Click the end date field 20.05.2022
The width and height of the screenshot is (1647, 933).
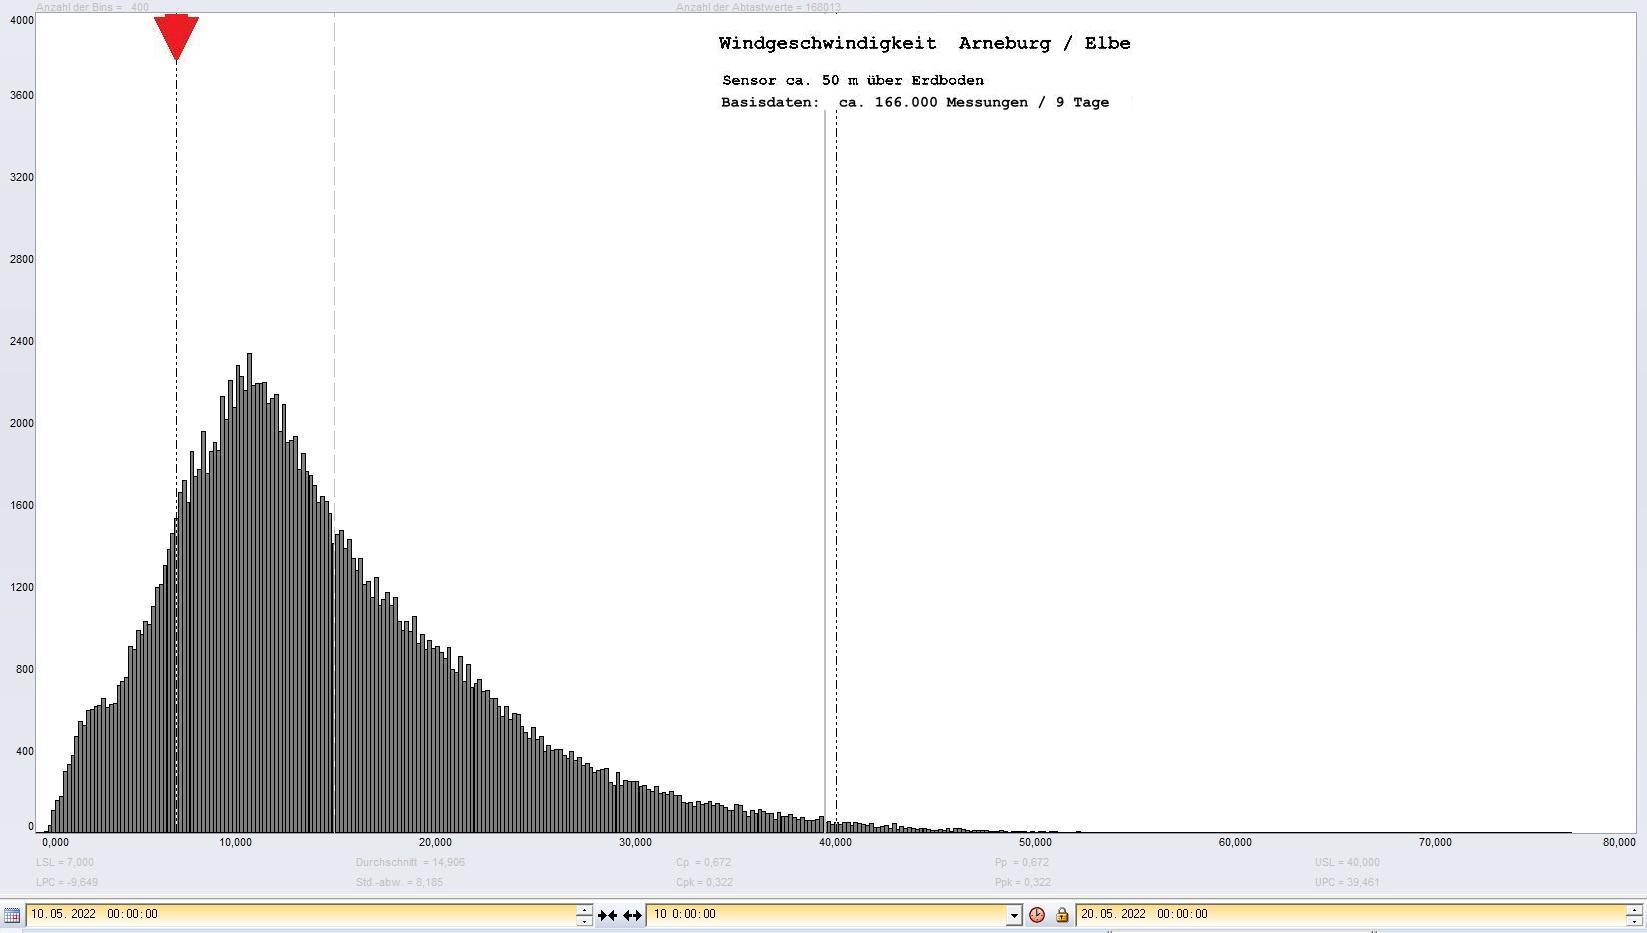1350,914
